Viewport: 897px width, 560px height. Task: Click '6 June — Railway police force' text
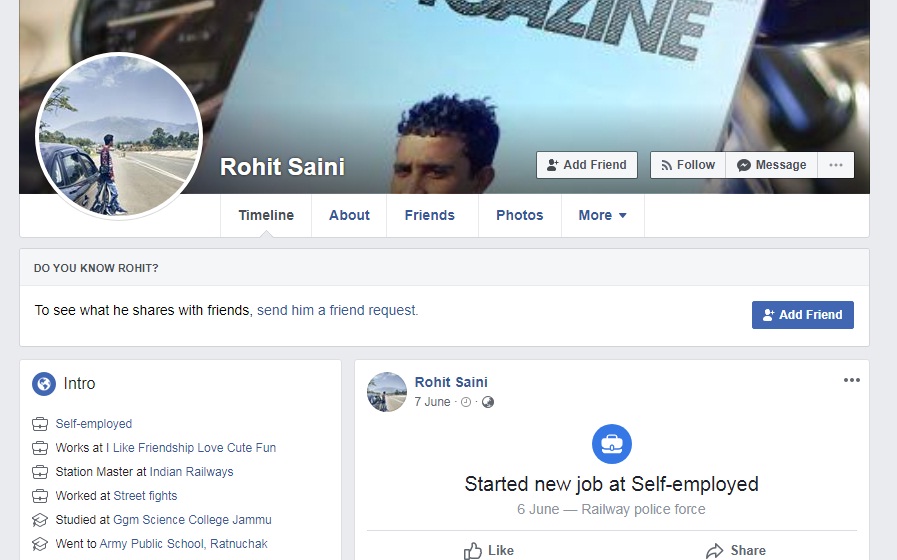click(612, 509)
